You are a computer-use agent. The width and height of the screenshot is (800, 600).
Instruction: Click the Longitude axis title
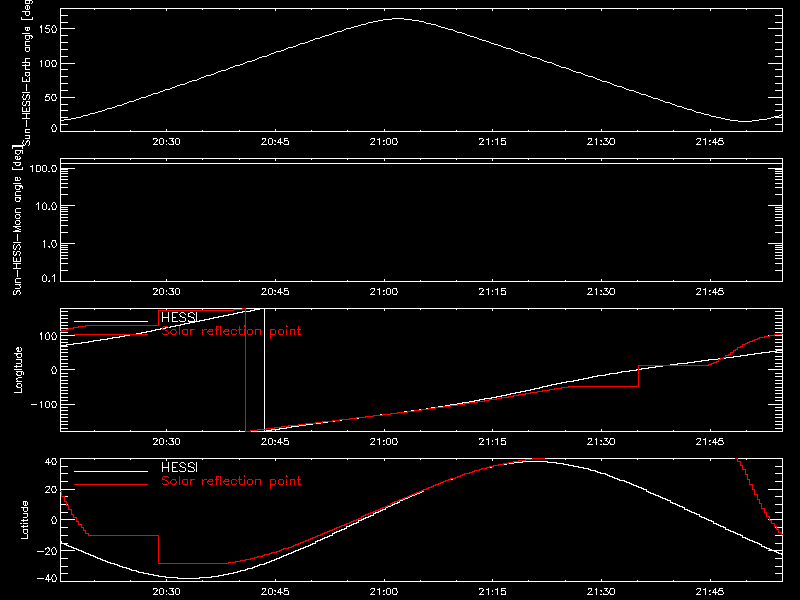(18, 370)
